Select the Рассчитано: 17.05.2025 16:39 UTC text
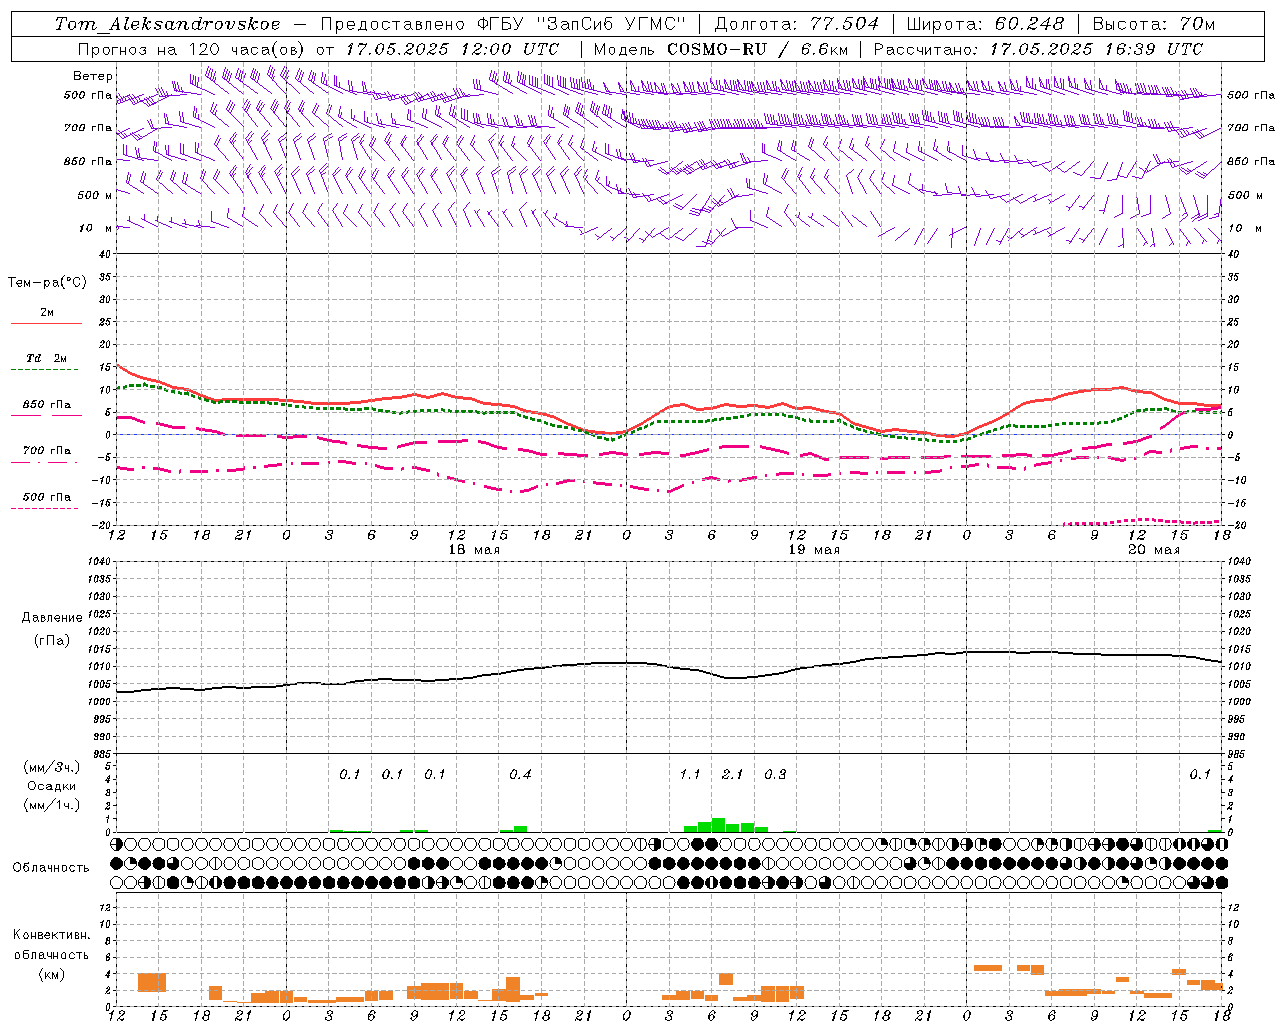Image resolution: width=1280 pixels, height=1024 pixels. click(x=1038, y=49)
